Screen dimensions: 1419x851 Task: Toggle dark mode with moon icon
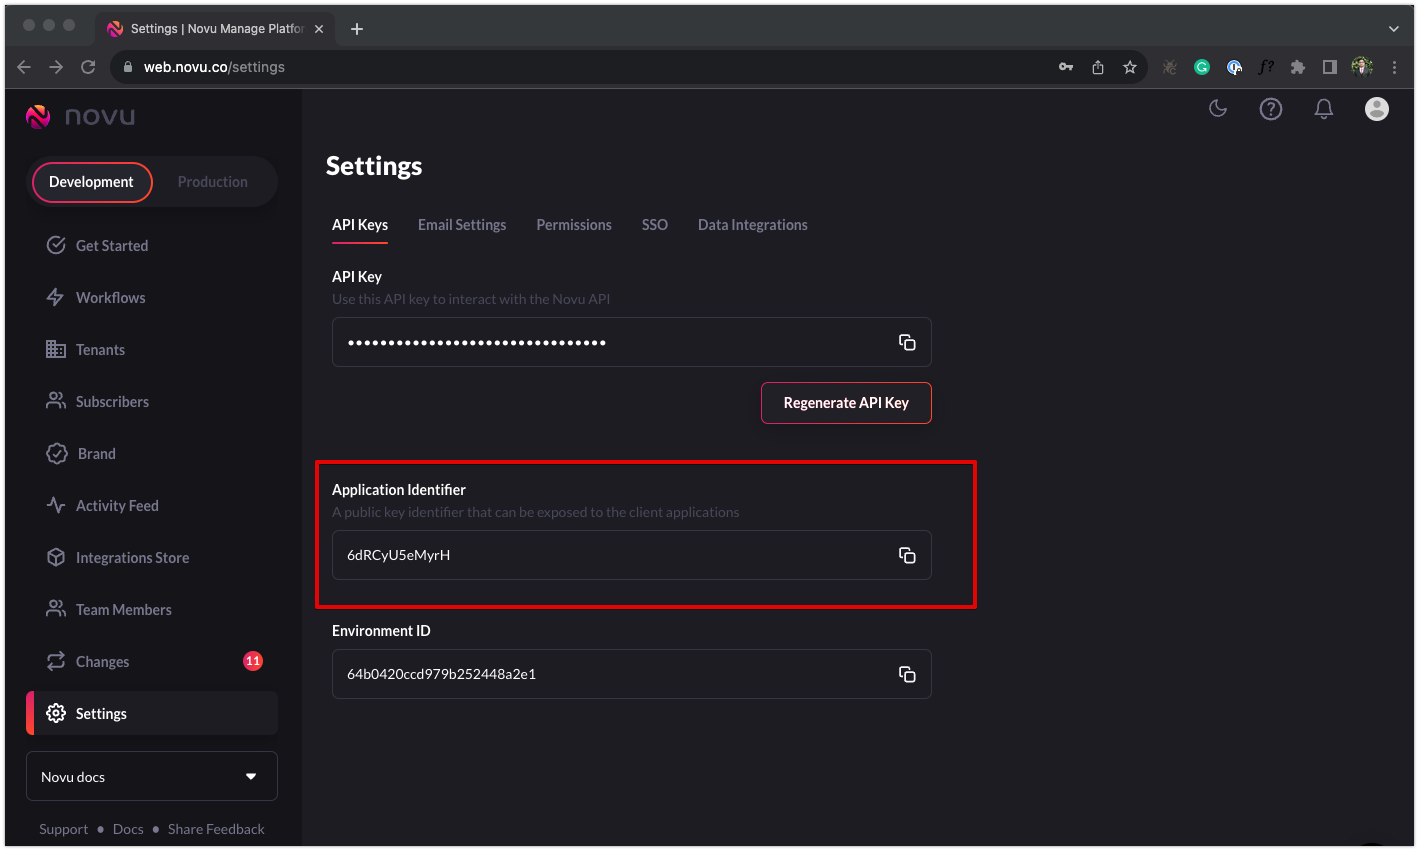coord(1218,109)
